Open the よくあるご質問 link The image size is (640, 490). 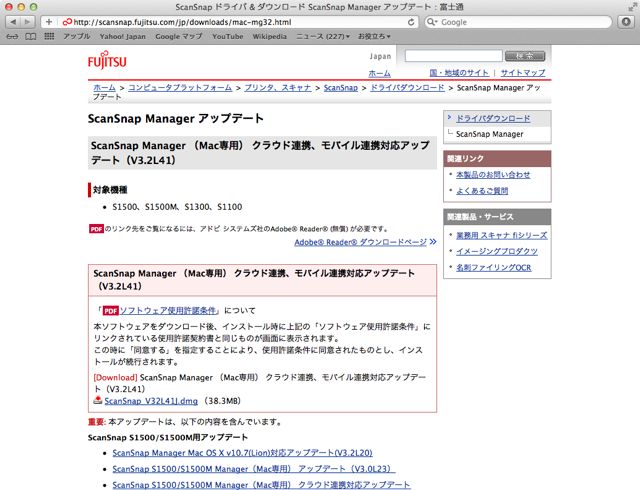(x=482, y=191)
